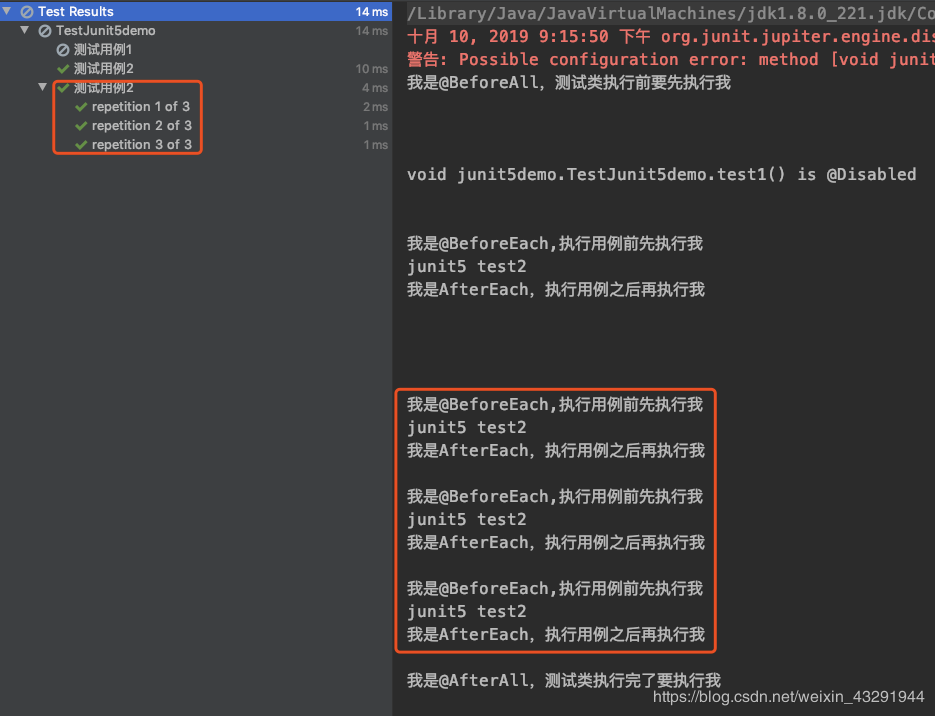Screen dimensions: 935x716
Task: Collapse the TestJunit5demo tree node
Action: coord(24,30)
